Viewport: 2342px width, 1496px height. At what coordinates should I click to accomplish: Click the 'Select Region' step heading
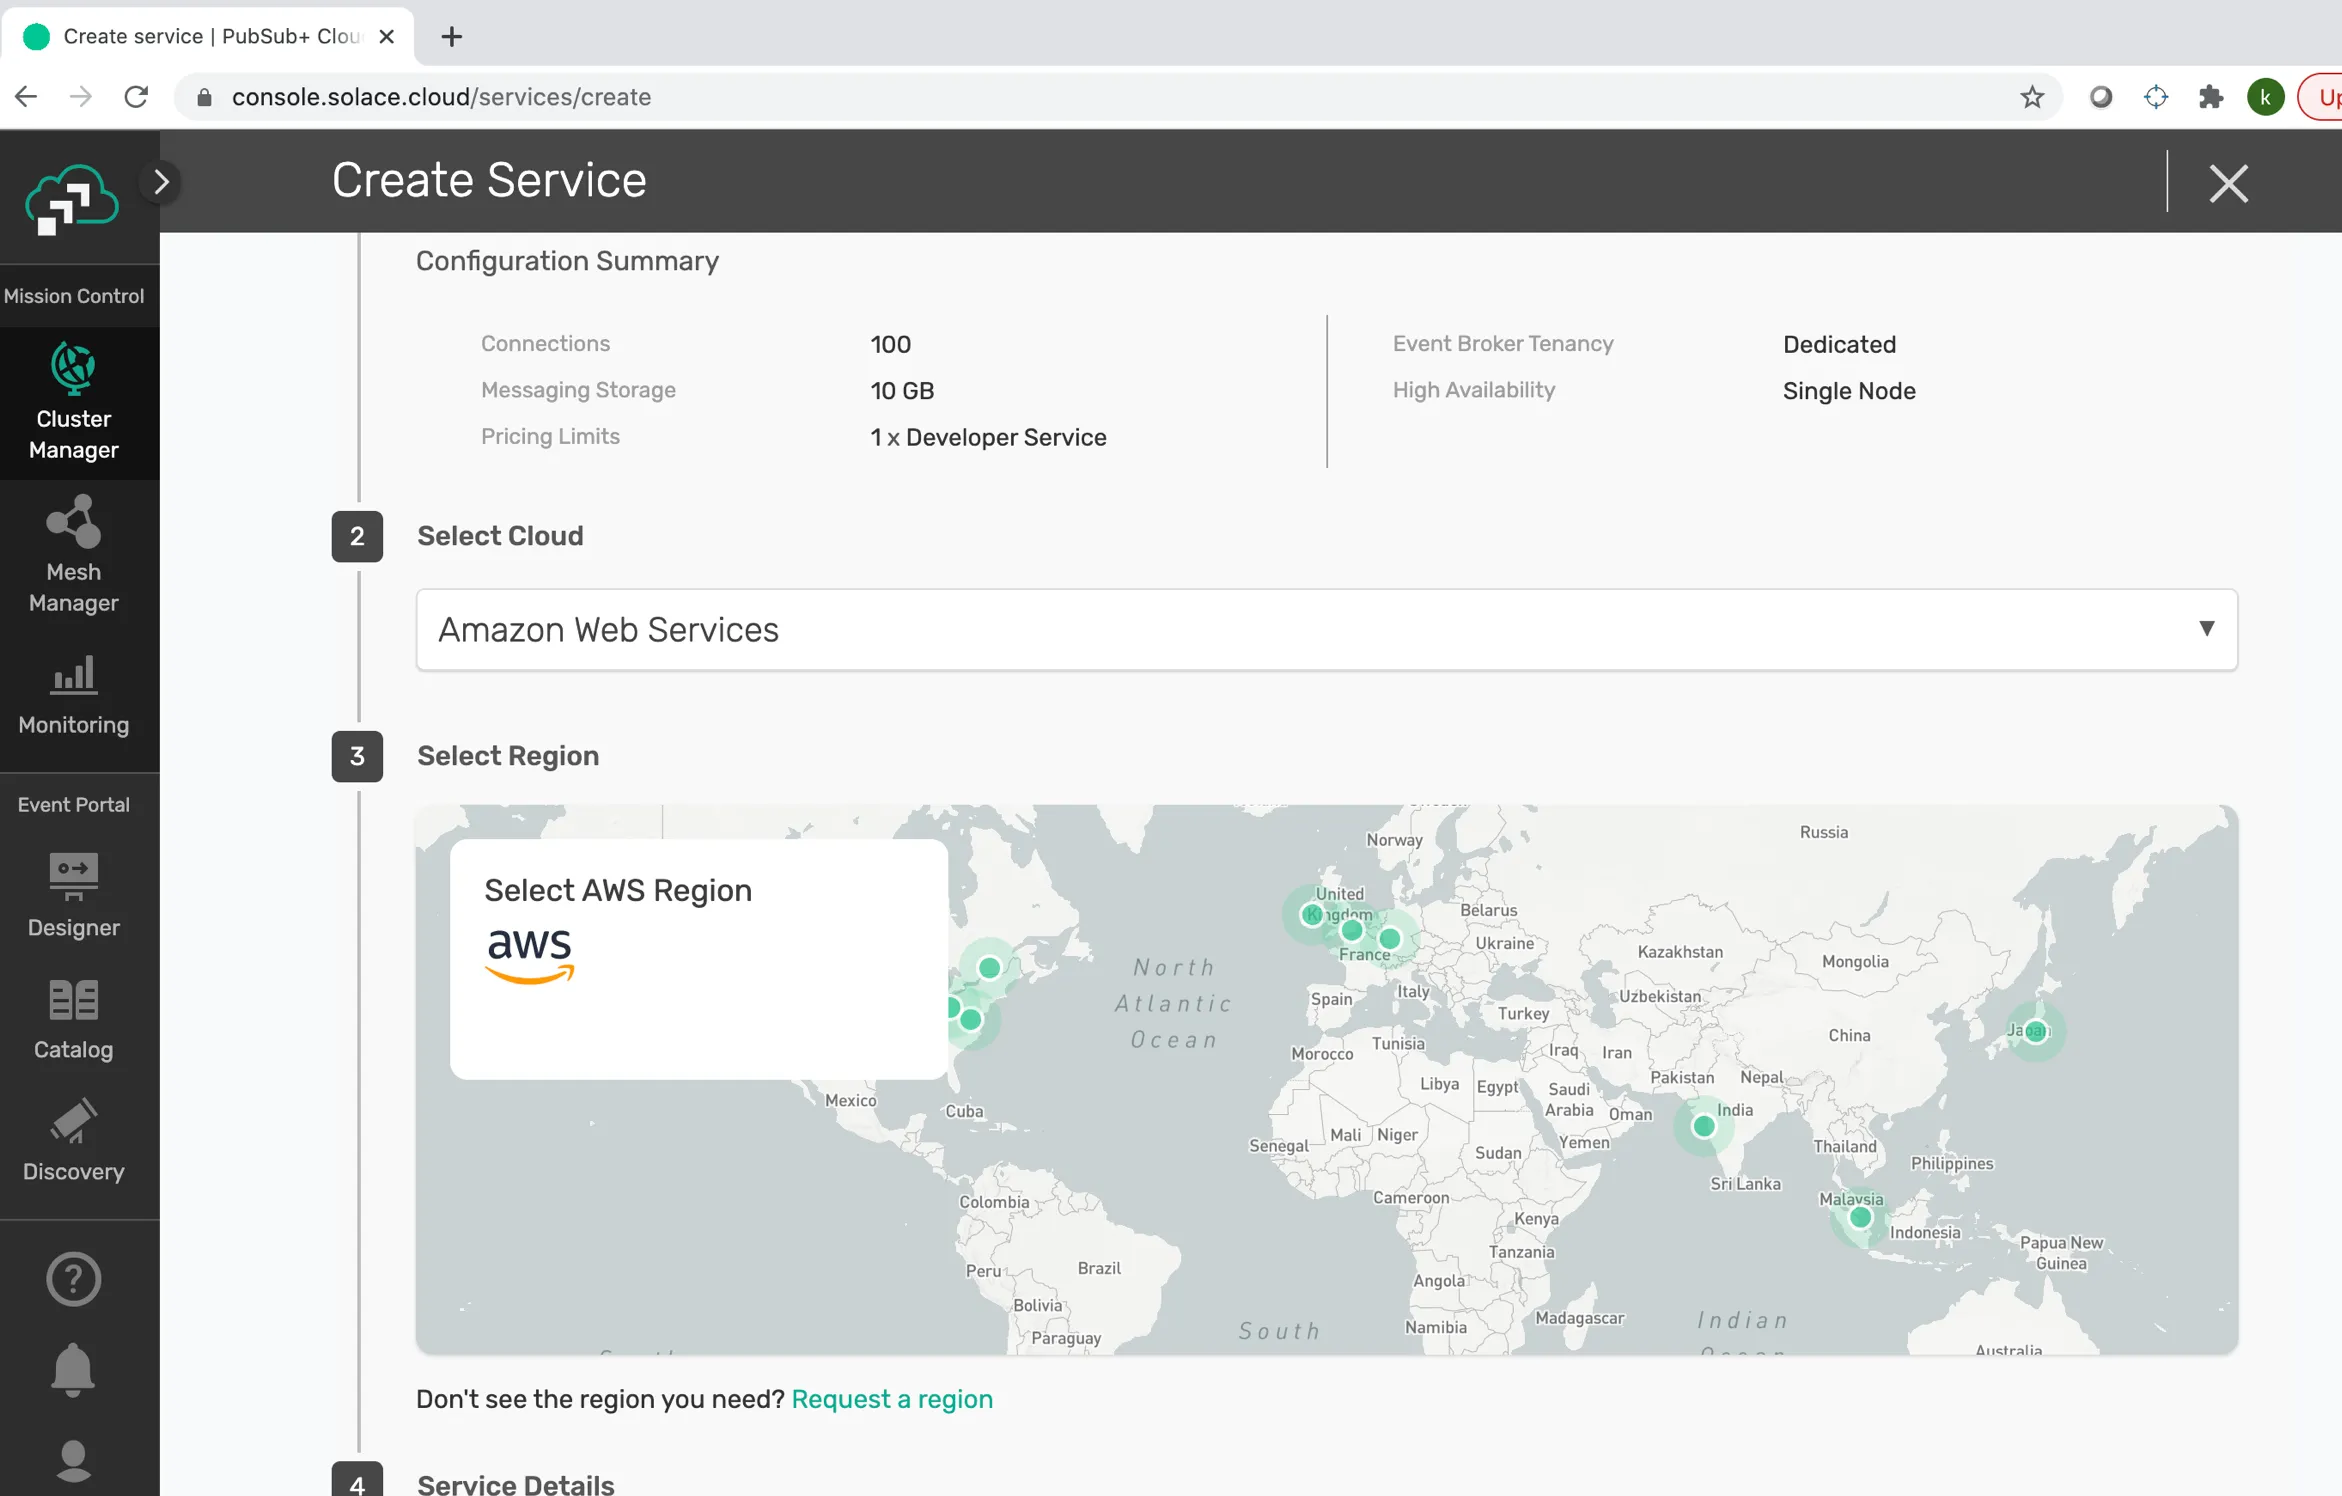point(508,756)
